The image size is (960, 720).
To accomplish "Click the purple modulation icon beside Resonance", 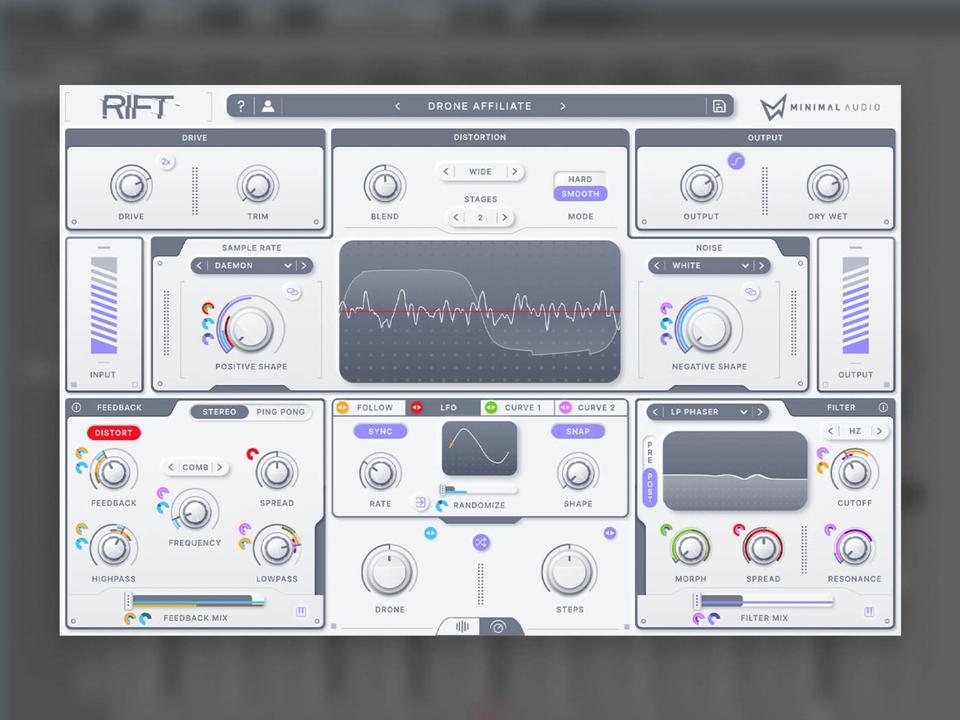I will point(830,530).
